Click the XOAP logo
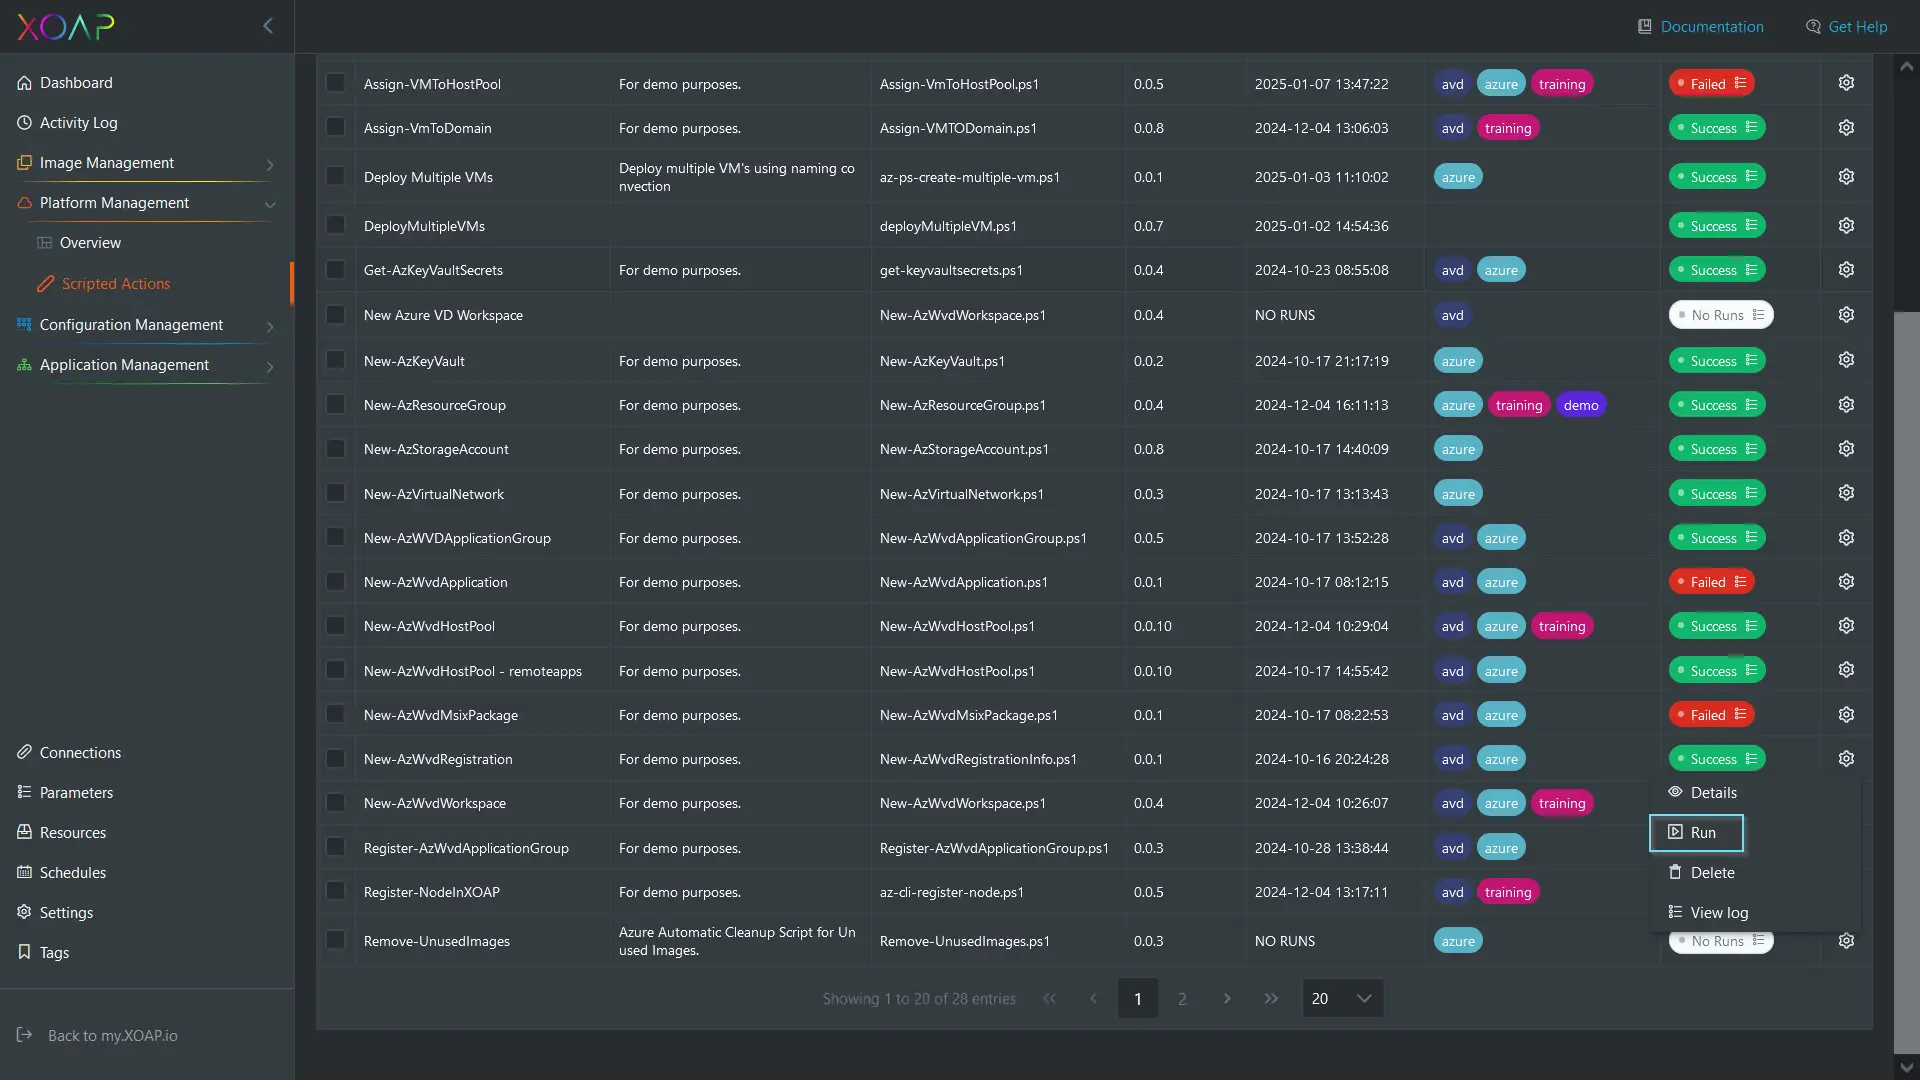Screen dimensions: 1920x1080 click(x=66, y=26)
